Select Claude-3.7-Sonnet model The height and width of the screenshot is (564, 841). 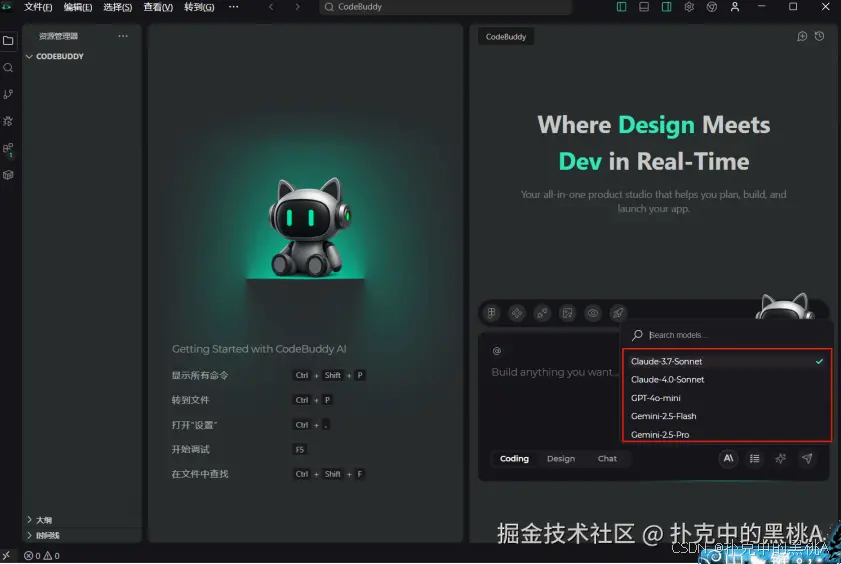coord(727,361)
